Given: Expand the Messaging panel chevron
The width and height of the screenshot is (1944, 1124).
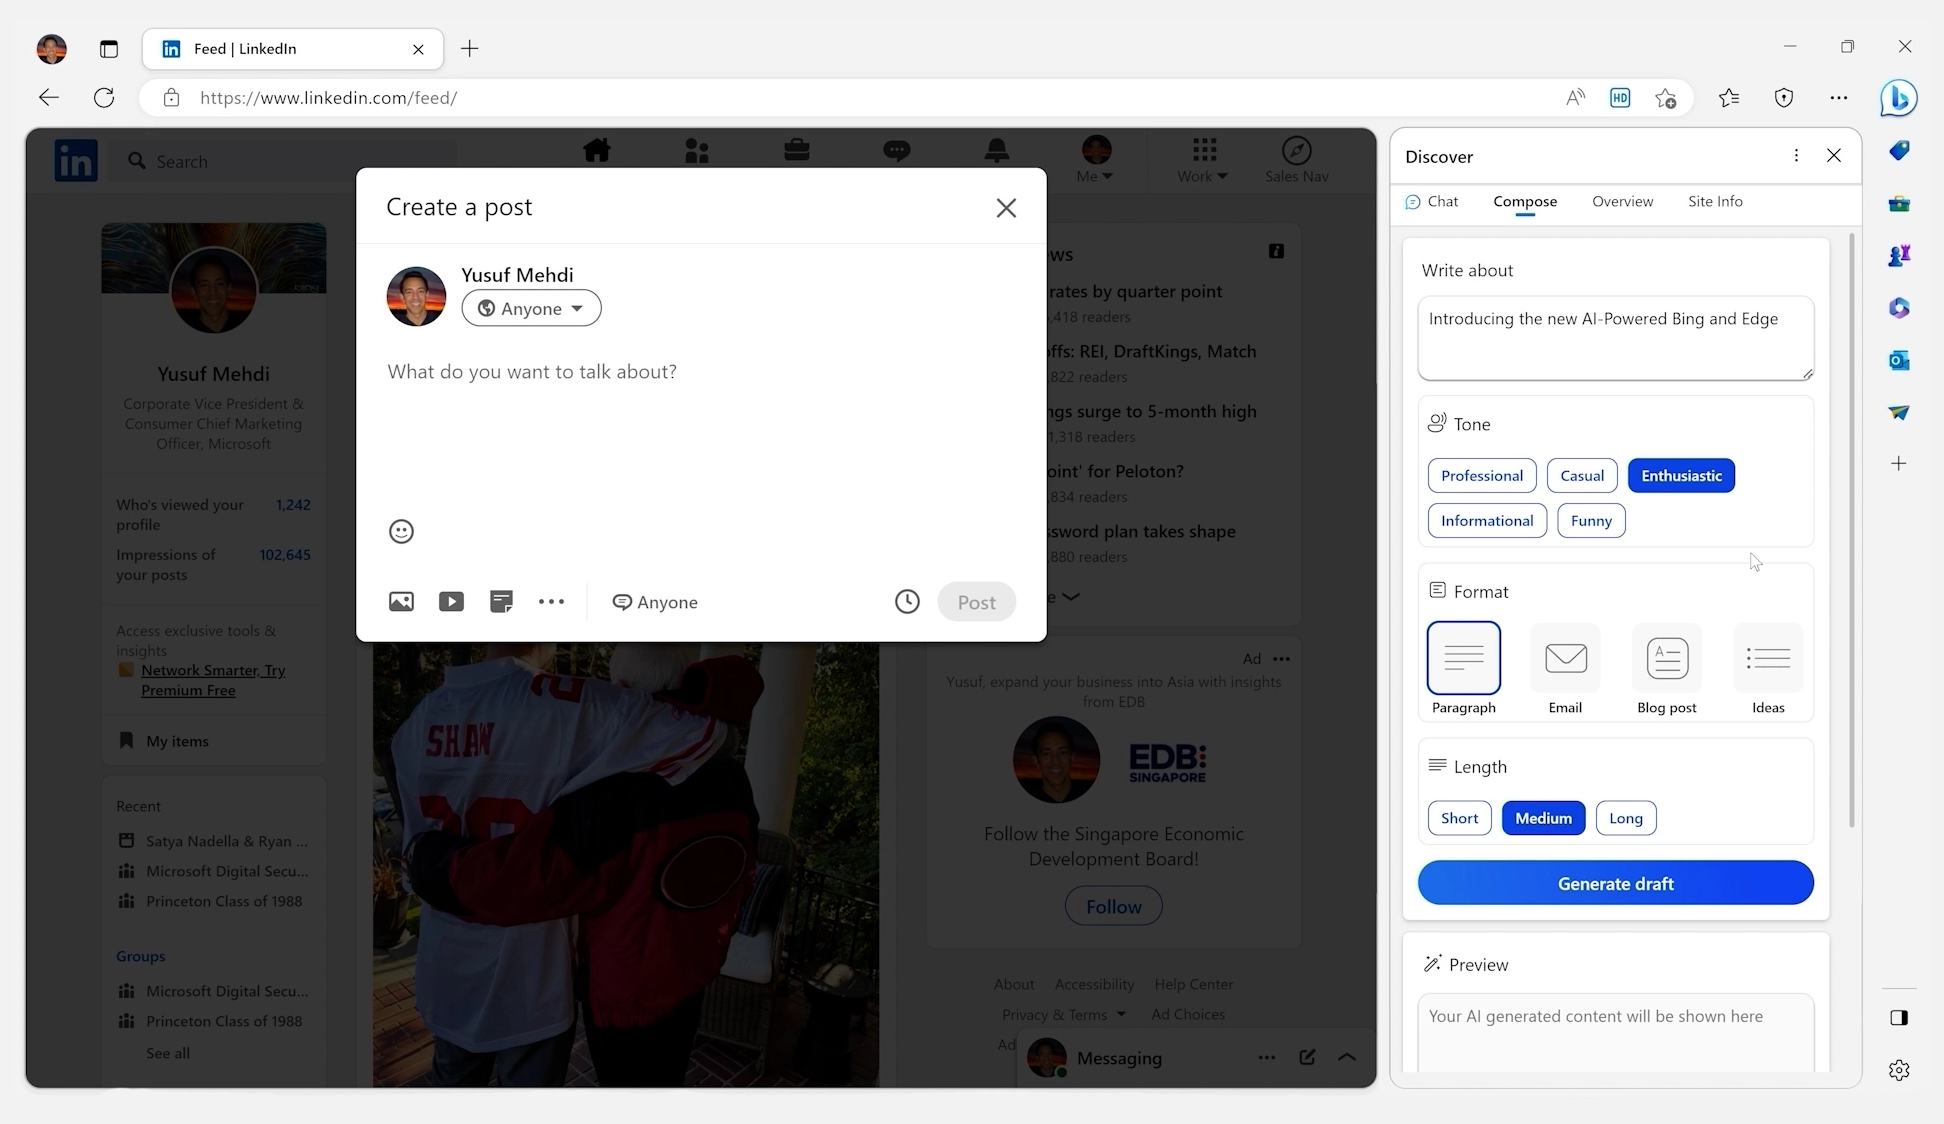Looking at the screenshot, I should pos(1347,1057).
